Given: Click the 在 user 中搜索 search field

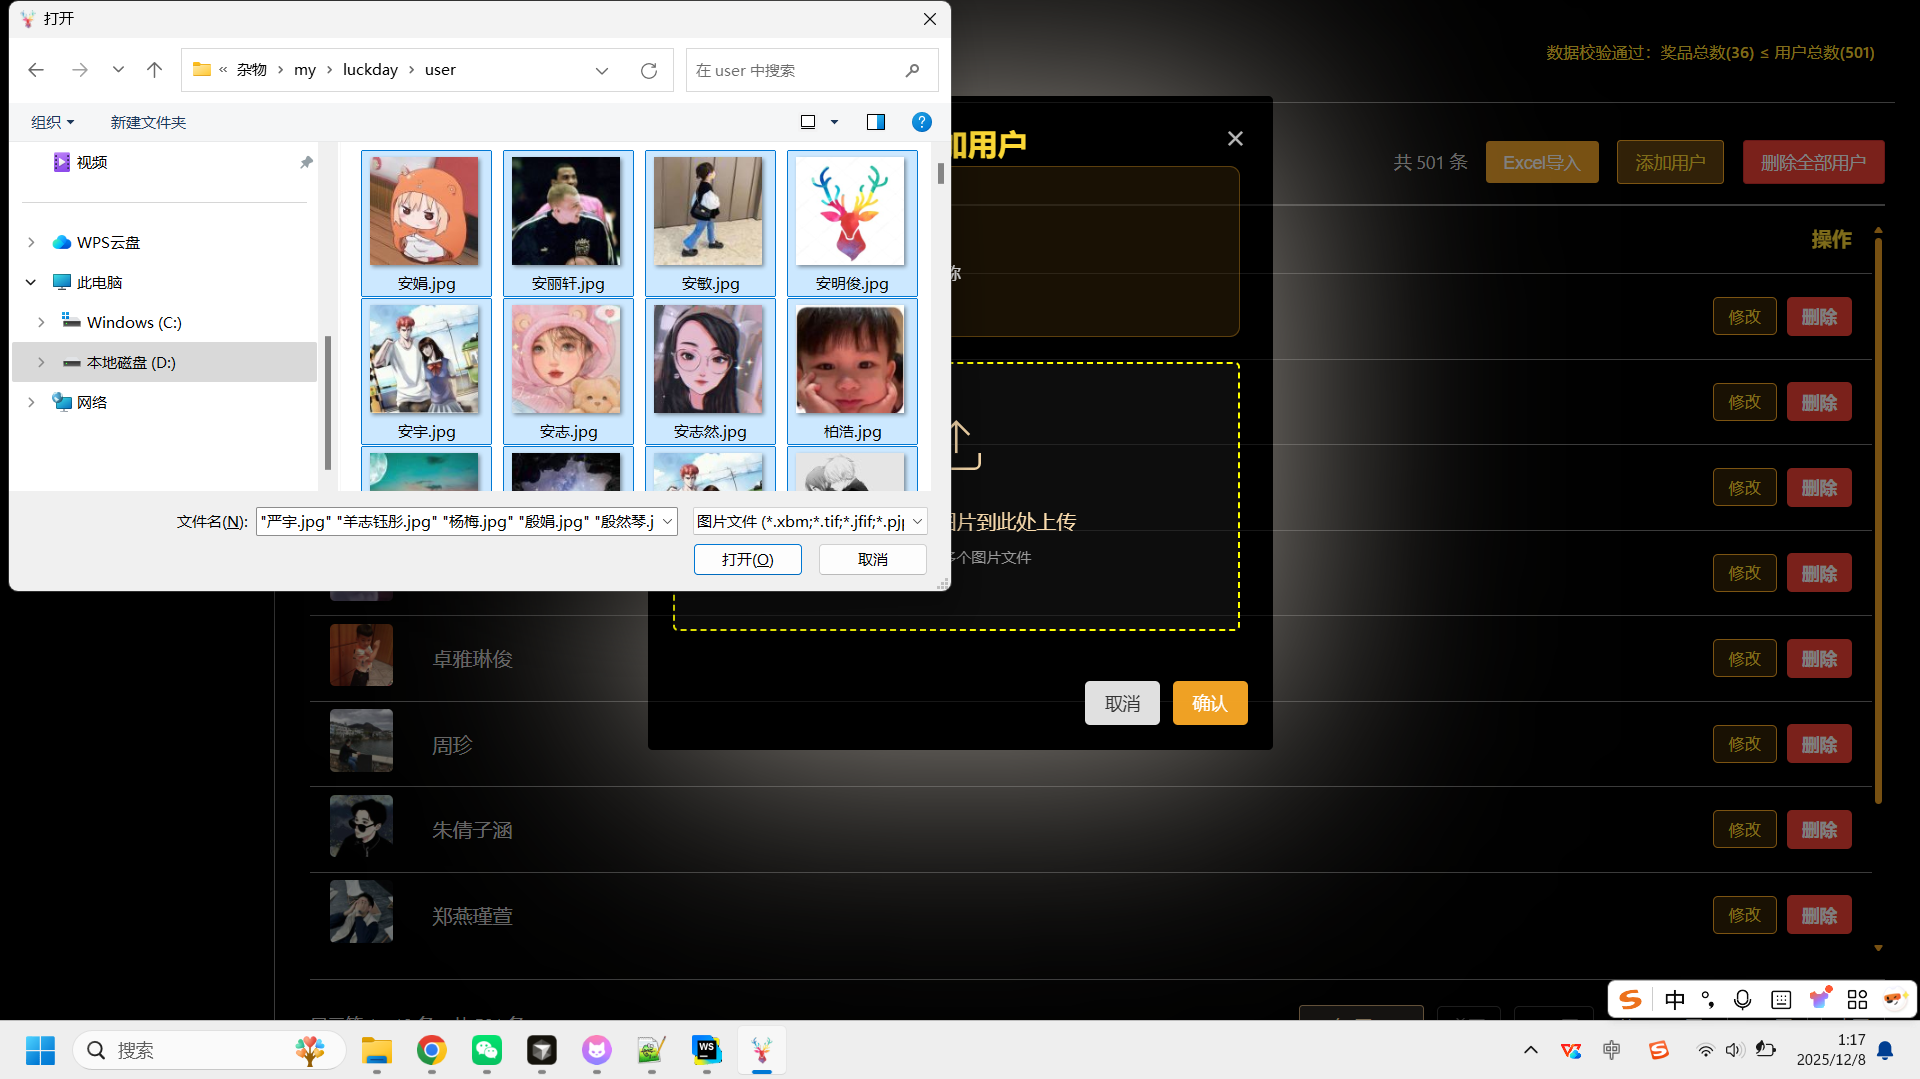Looking at the screenshot, I should [795, 70].
